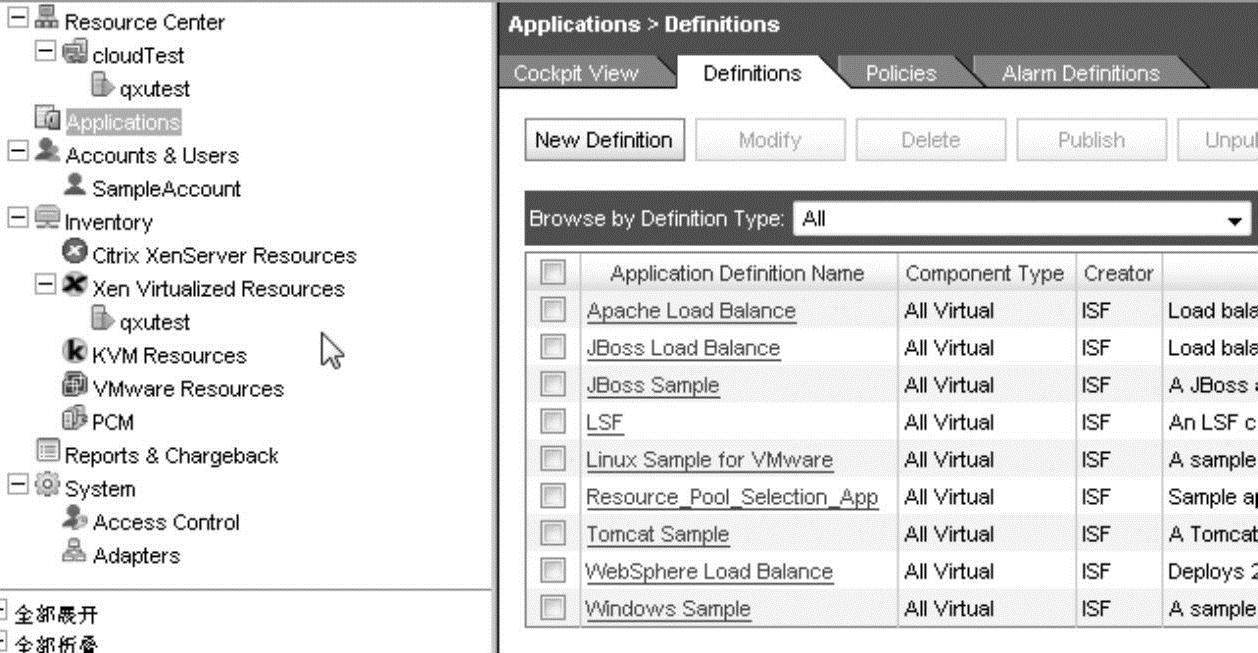Click the Access Control icon
Viewport: 1258px width, 653px height.
tap(75, 520)
